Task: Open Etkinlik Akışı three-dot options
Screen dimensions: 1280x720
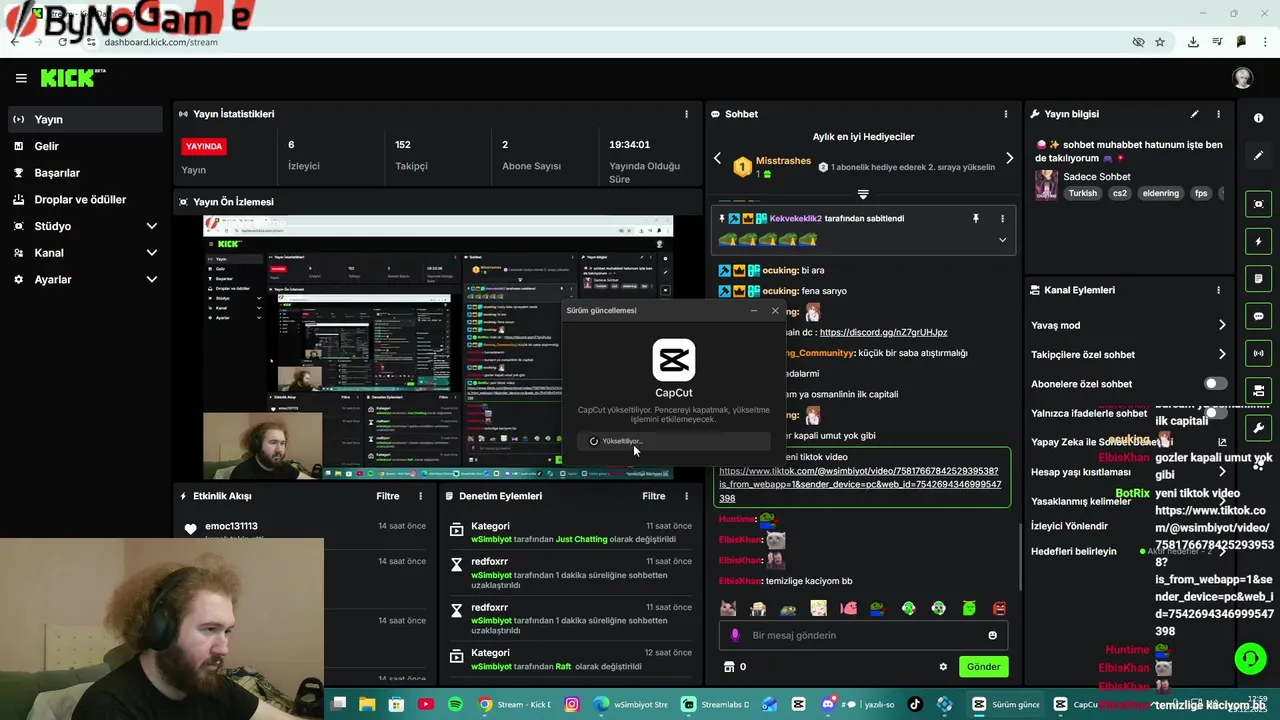Action: [420, 496]
